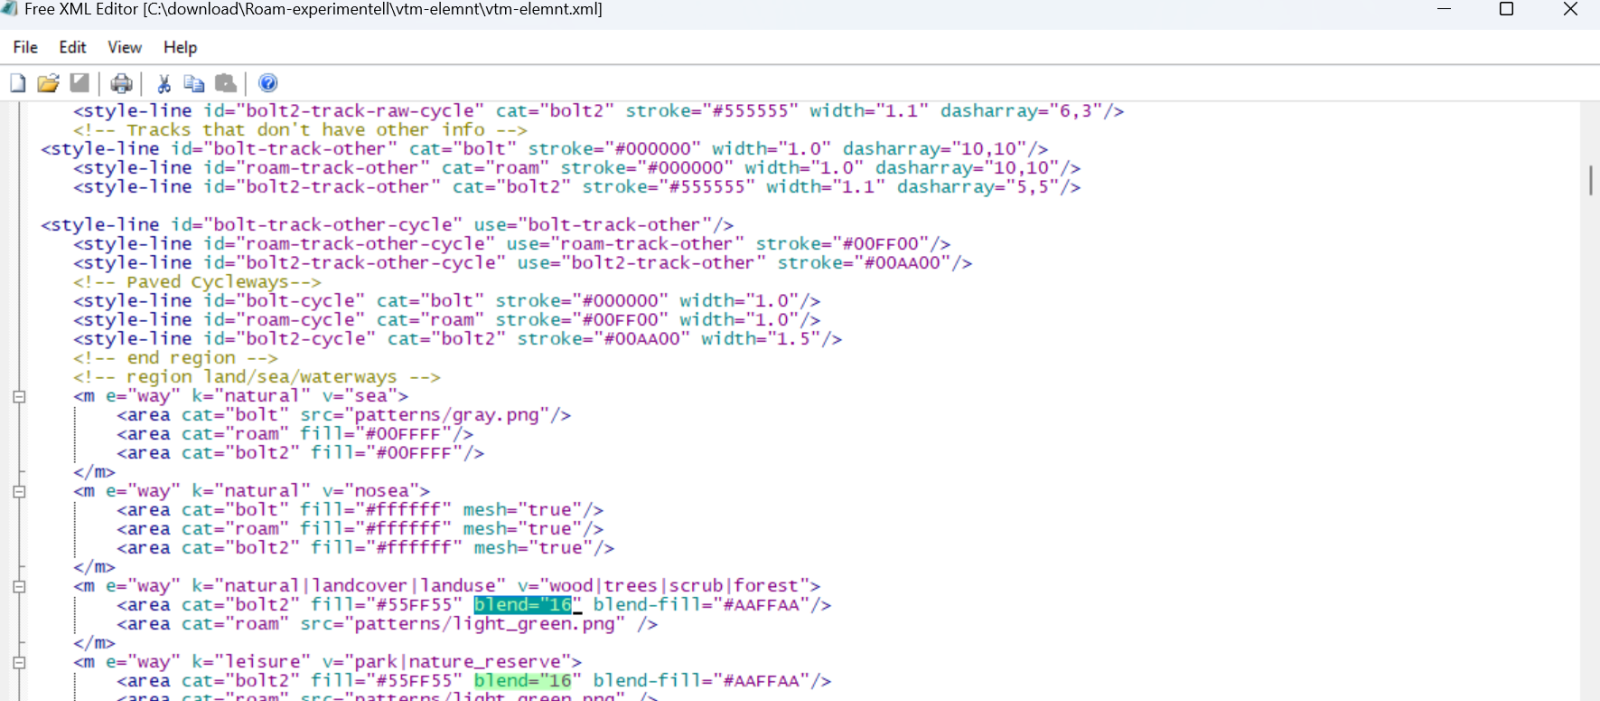Maximize the Free XML Editor window

coord(1506,10)
